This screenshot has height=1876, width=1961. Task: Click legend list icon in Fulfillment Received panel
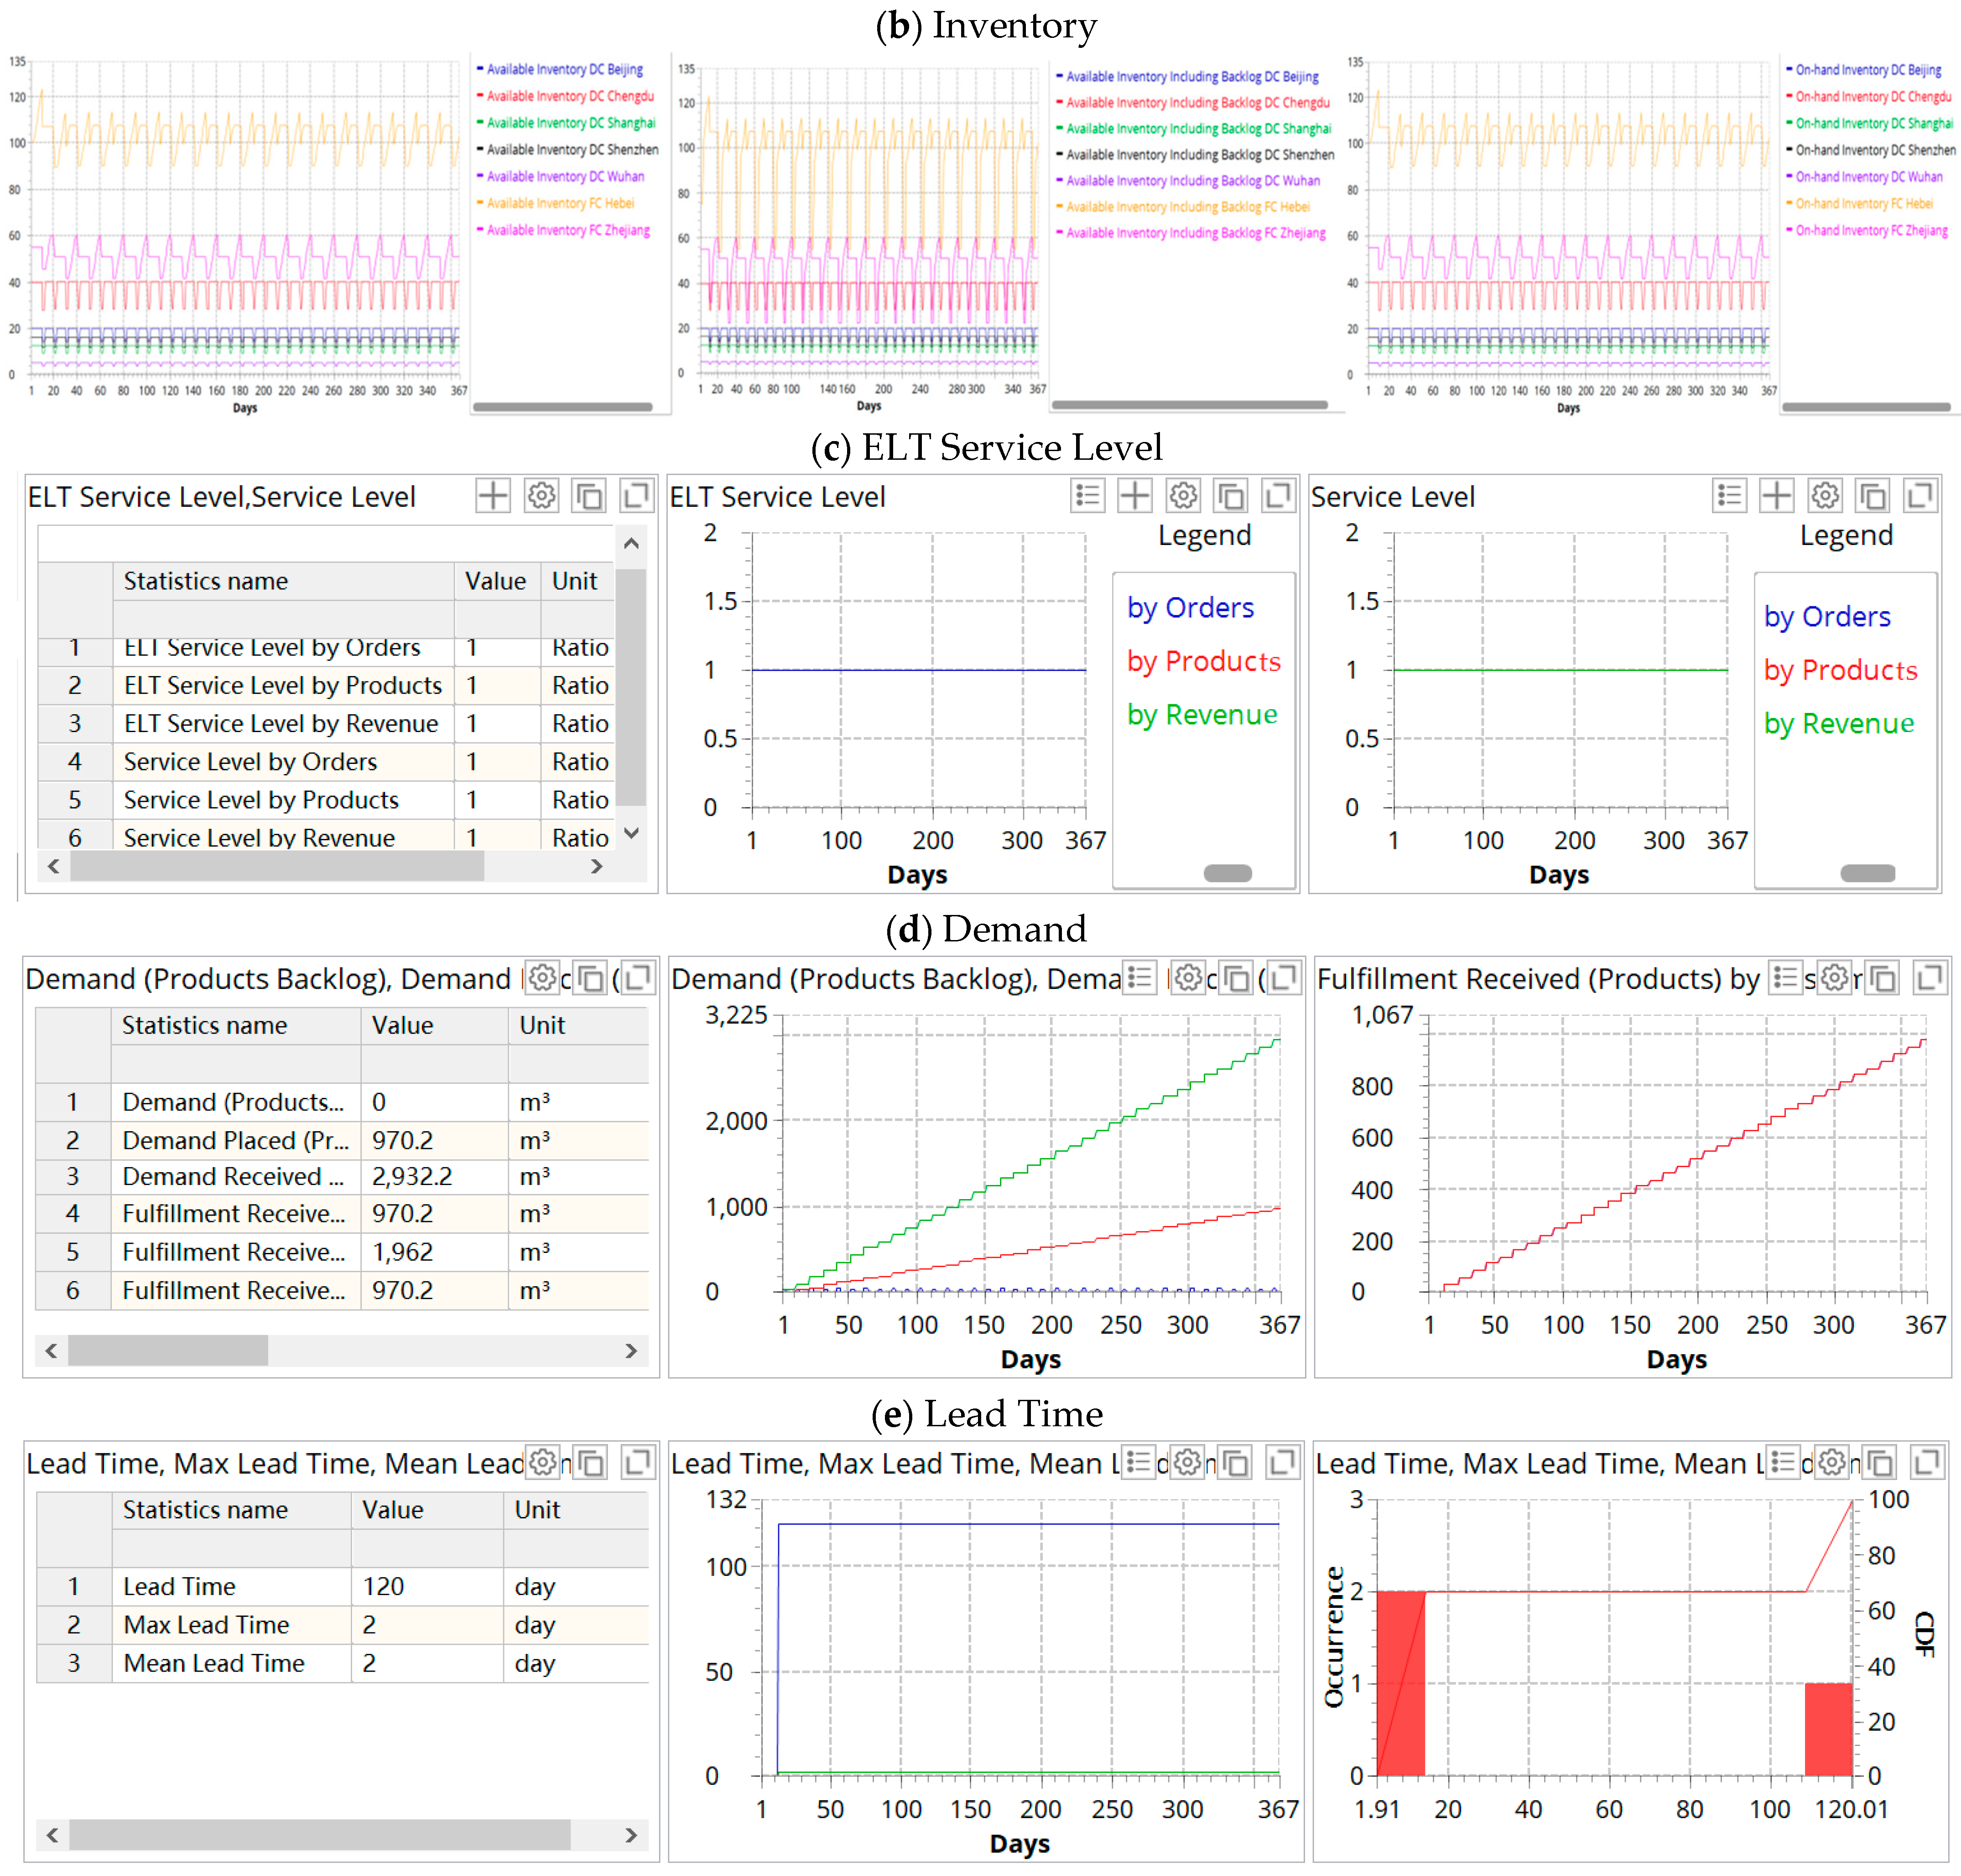coord(1785,978)
